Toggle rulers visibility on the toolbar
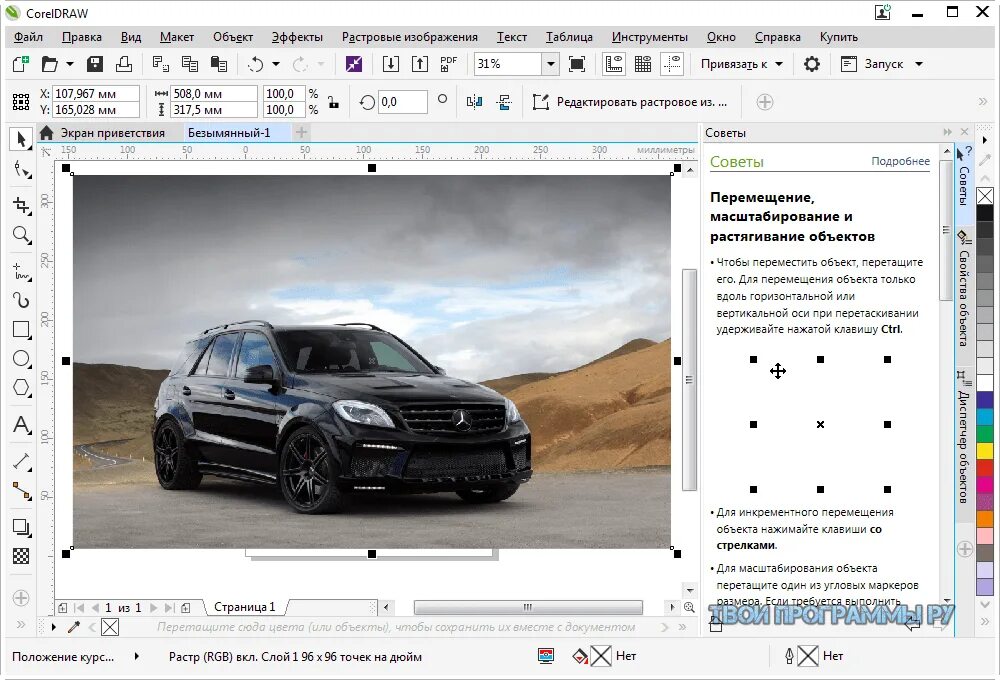1000x680 pixels. [x=614, y=64]
